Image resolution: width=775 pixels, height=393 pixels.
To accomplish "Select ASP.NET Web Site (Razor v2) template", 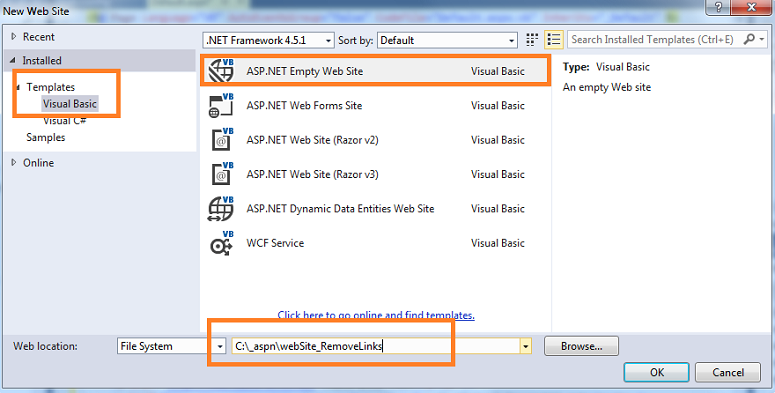I will pyautogui.click(x=312, y=140).
